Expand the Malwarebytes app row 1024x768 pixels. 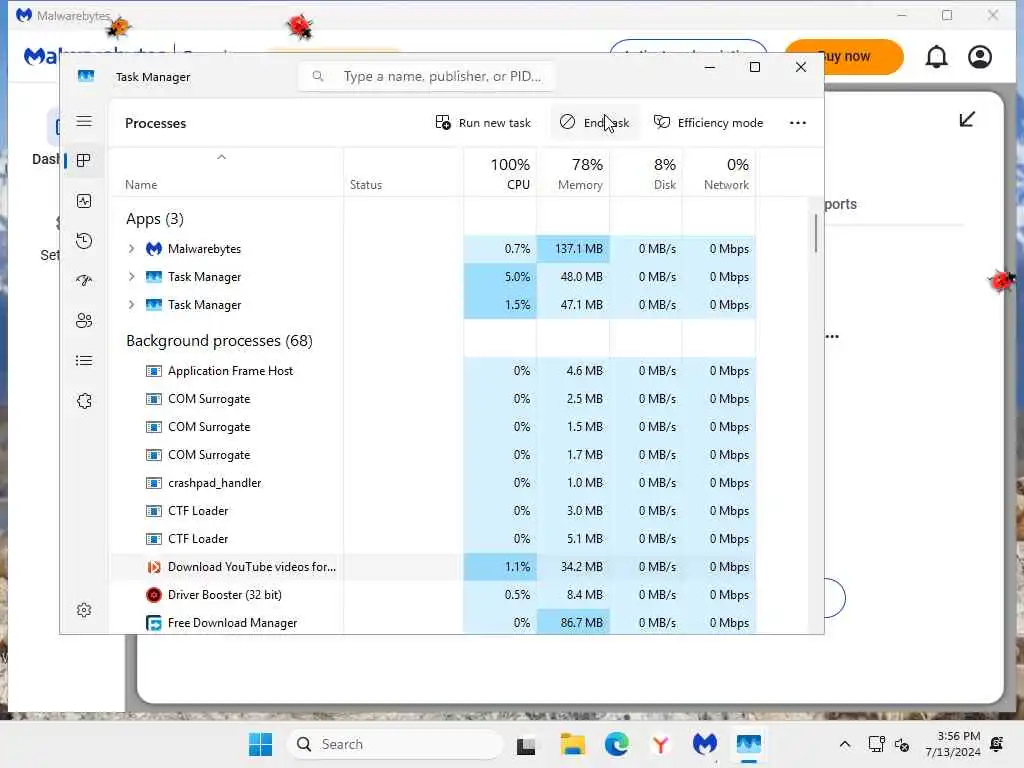point(131,249)
